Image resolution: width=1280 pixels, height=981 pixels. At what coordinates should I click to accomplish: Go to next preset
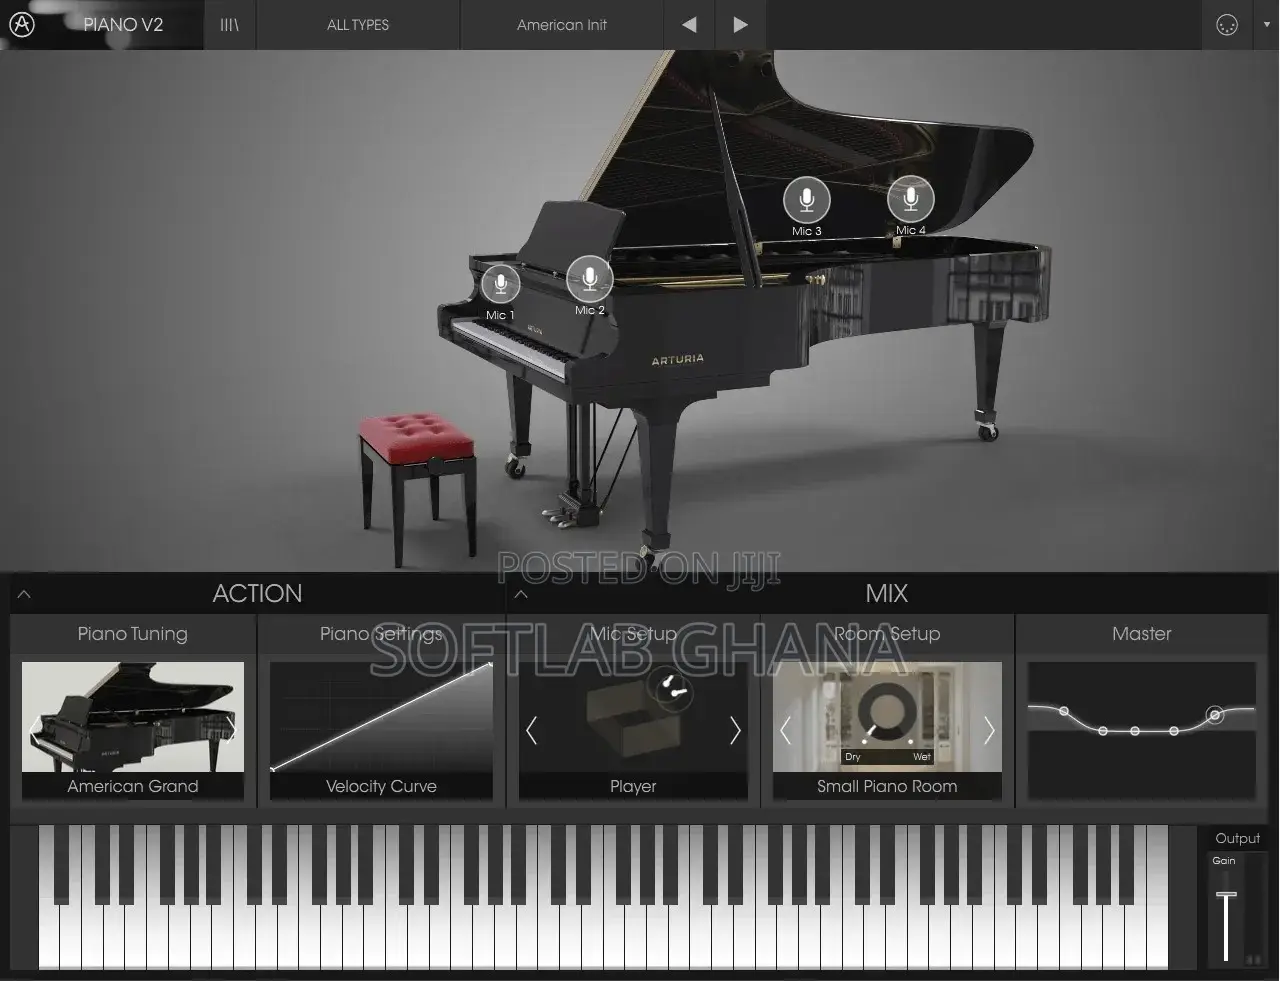click(740, 25)
